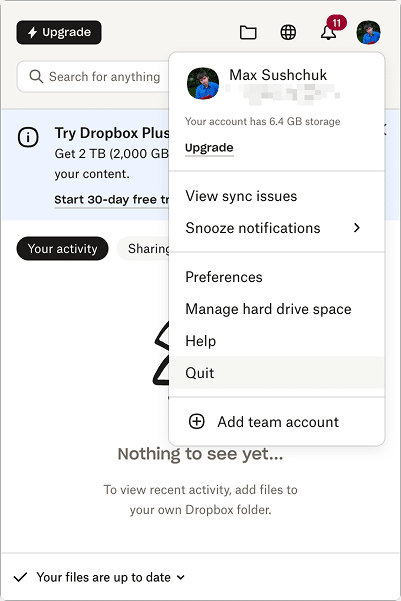Select the Your activity tab
Image resolution: width=401 pixels, height=601 pixels.
62,249
